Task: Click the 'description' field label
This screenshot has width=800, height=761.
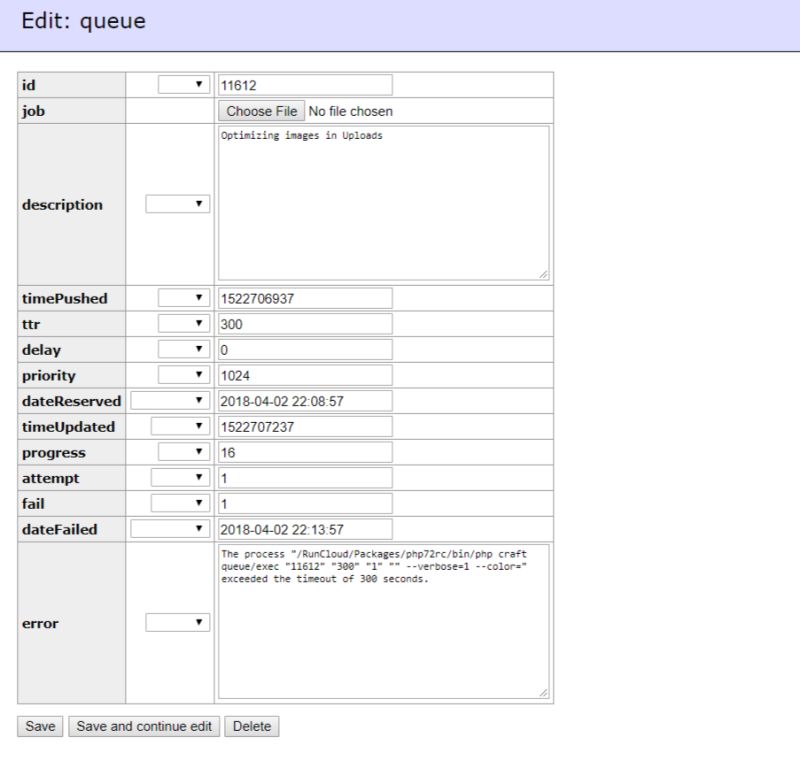Action: coord(62,205)
